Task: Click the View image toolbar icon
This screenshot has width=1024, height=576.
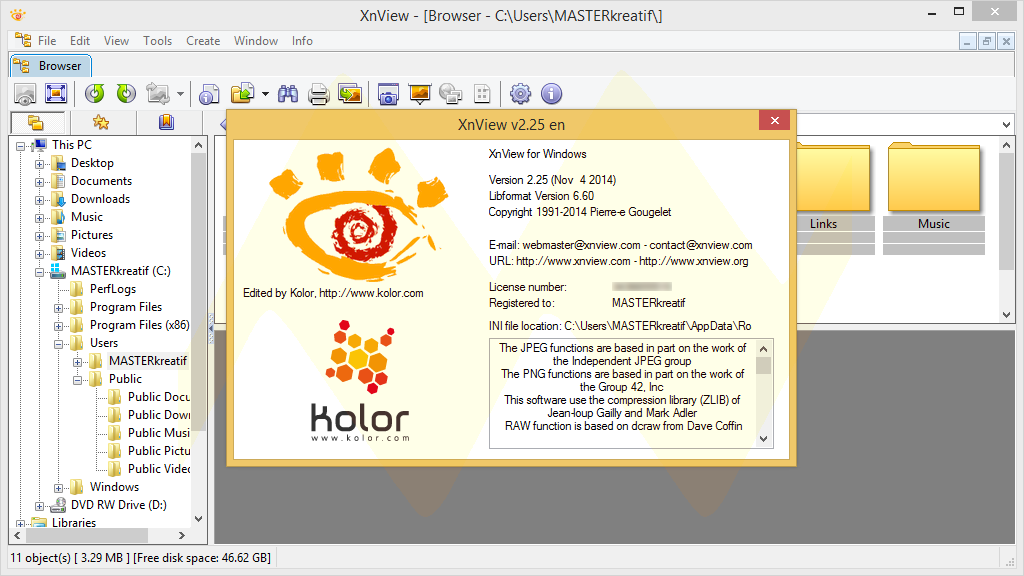Action: (x=25, y=94)
